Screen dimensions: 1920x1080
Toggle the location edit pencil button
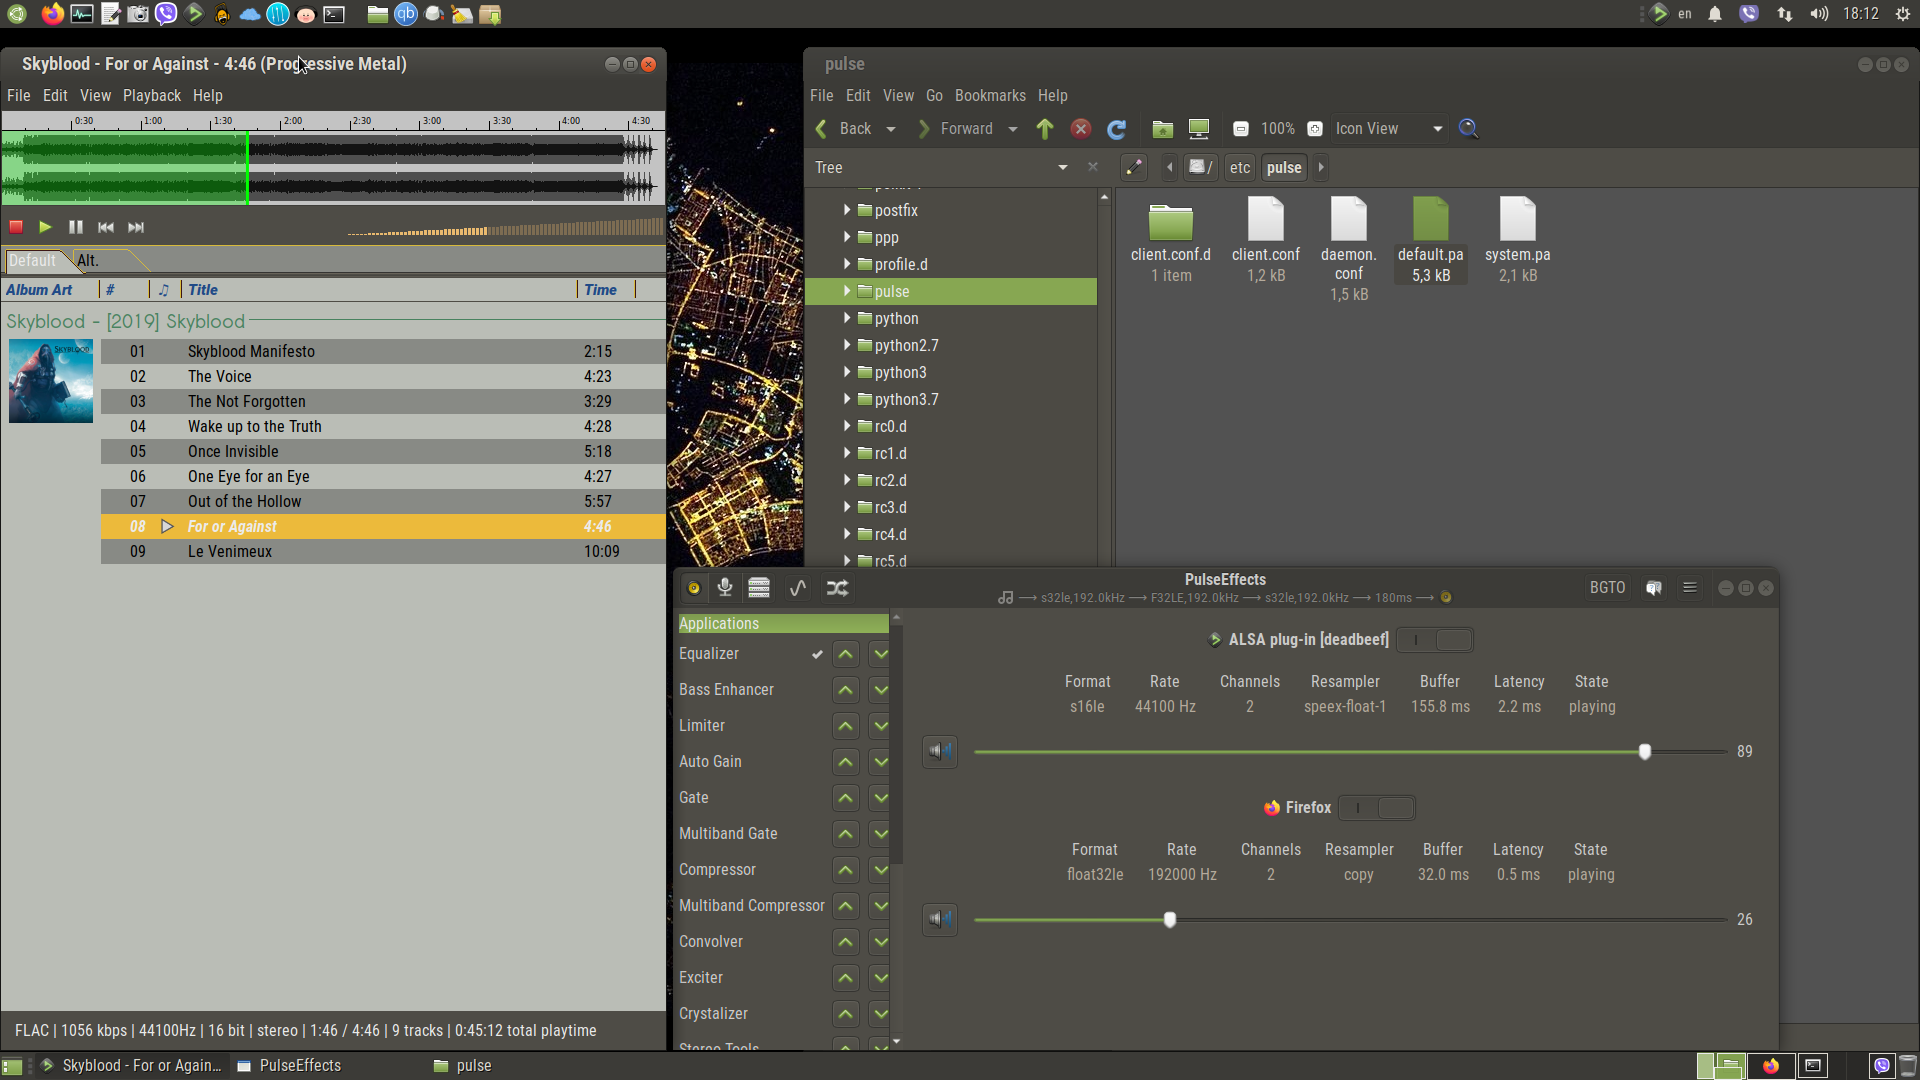tap(1133, 168)
